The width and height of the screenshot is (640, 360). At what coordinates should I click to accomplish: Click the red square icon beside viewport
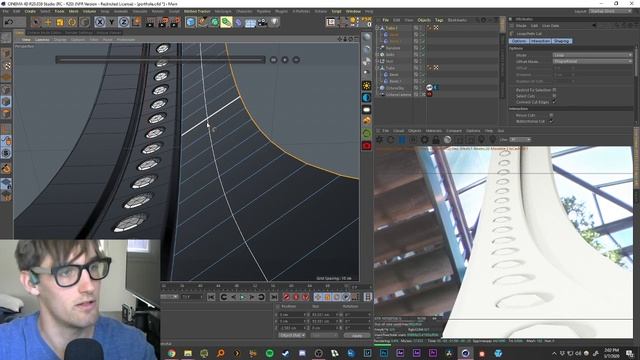[x=367, y=146]
